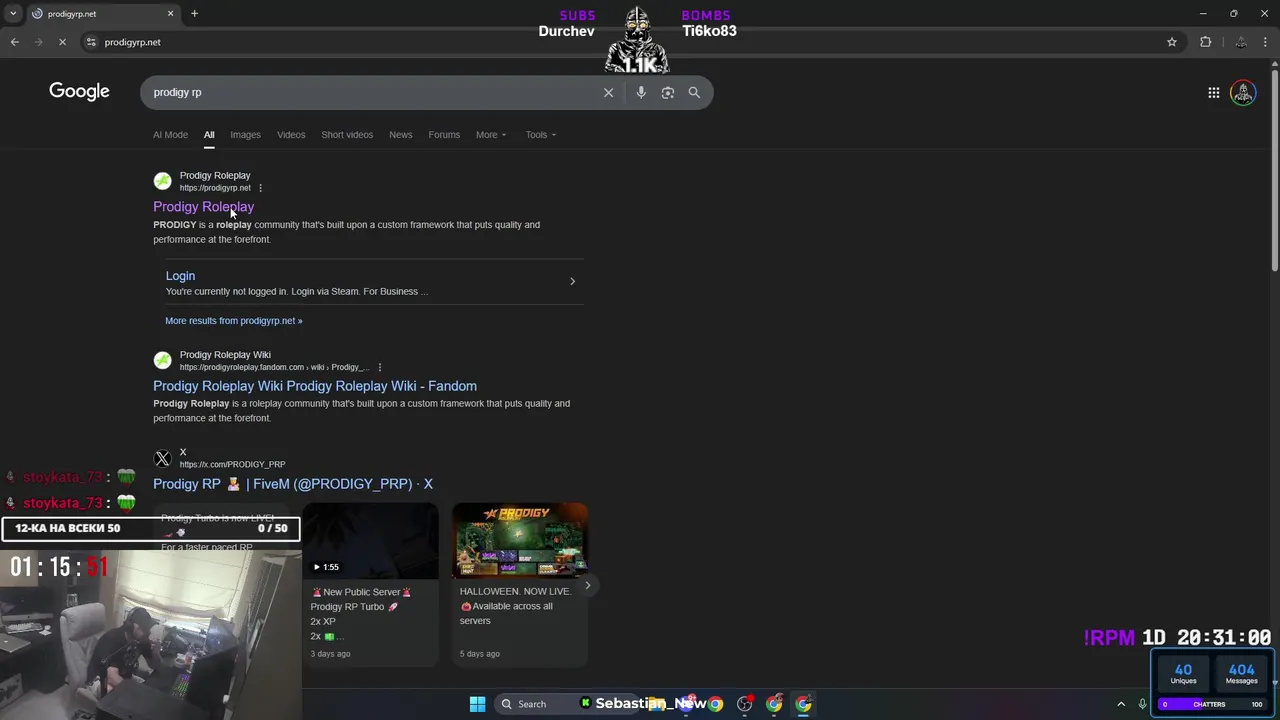Open the Prodigy RP FiveM X link

coord(293,484)
